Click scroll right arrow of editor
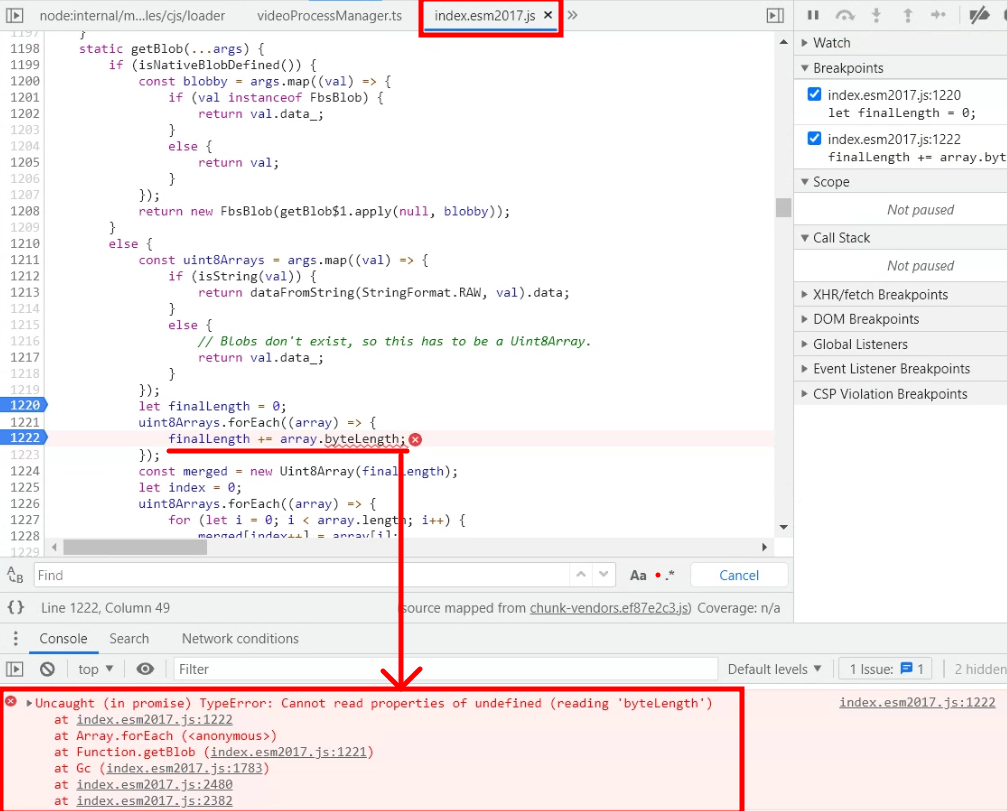The height and width of the screenshot is (811, 1007). pyautogui.click(x=764, y=547)
